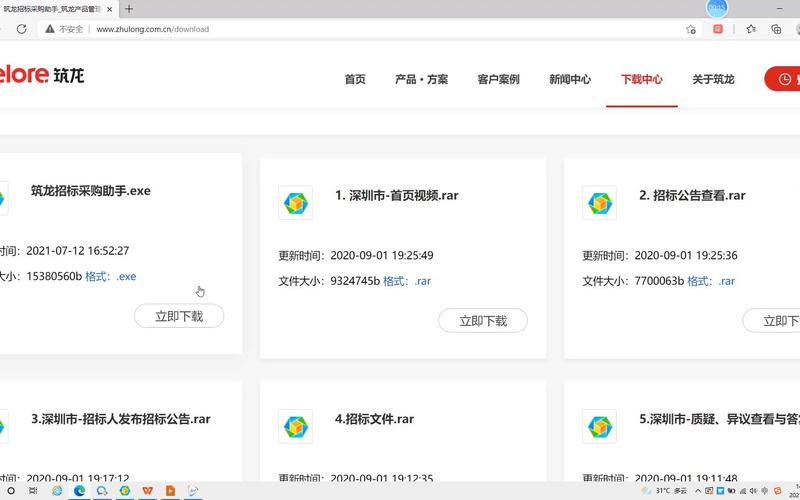
Task: Click the blue floating timer bubble
Action: [717, 8]
